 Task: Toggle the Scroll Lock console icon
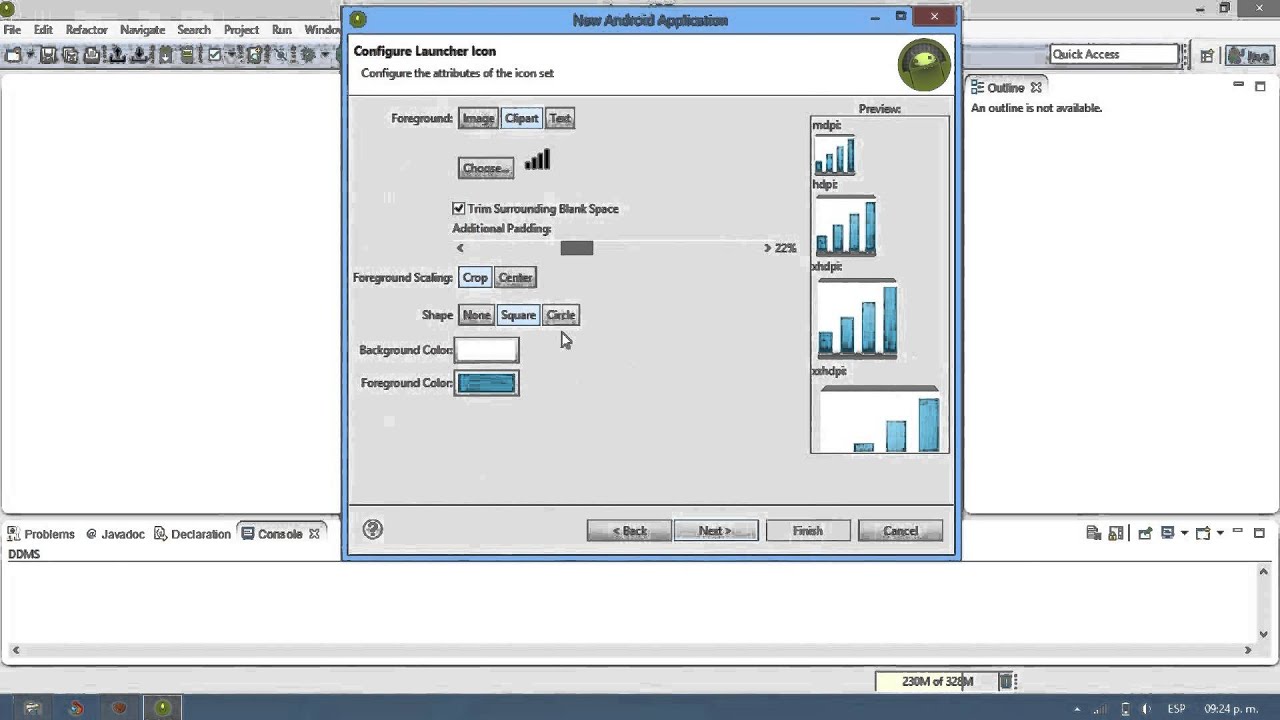coord(1116,533)
